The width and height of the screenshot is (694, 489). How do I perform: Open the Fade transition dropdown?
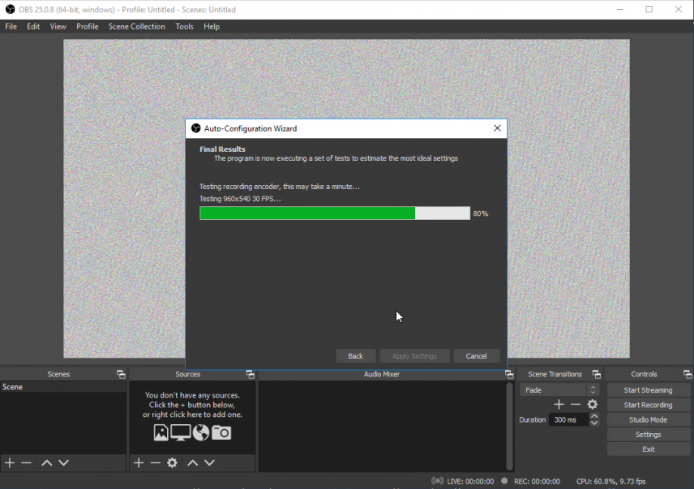click(x=559, y=390)
